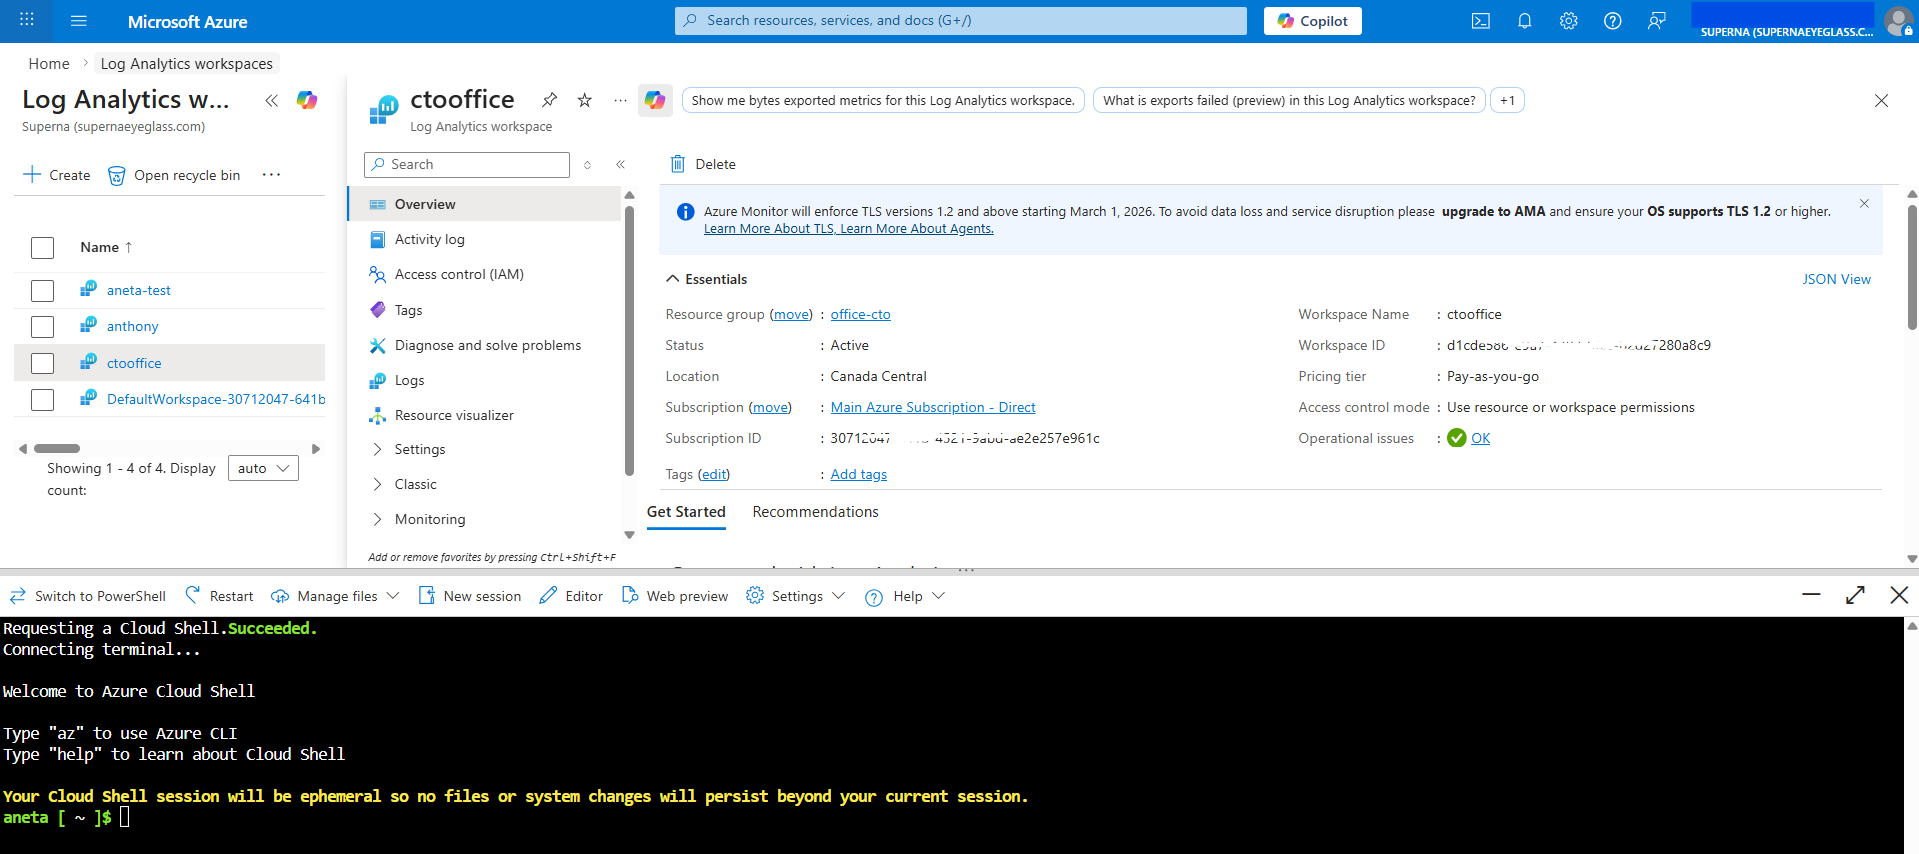
Task: Click the Delete trash icon
Action: point(678,164)
